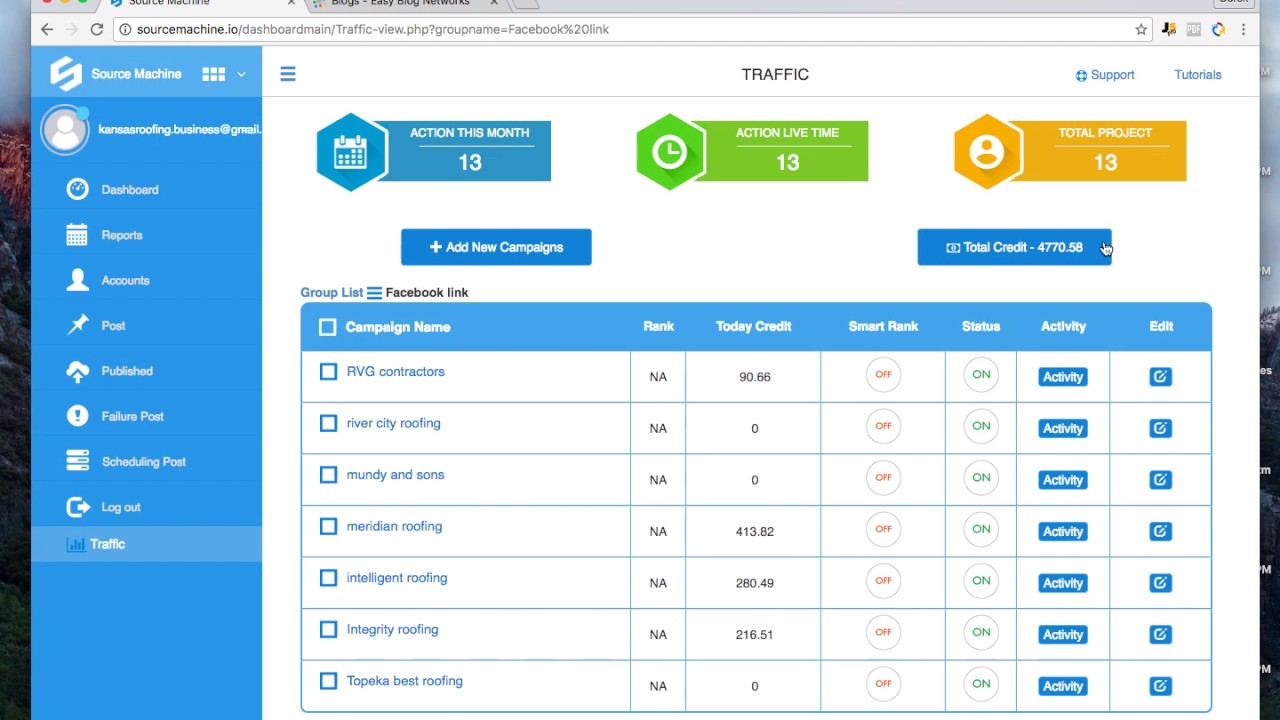
Task: Click Log out in the sidebar
Action: pyautogui.click(x=121, y=507)
